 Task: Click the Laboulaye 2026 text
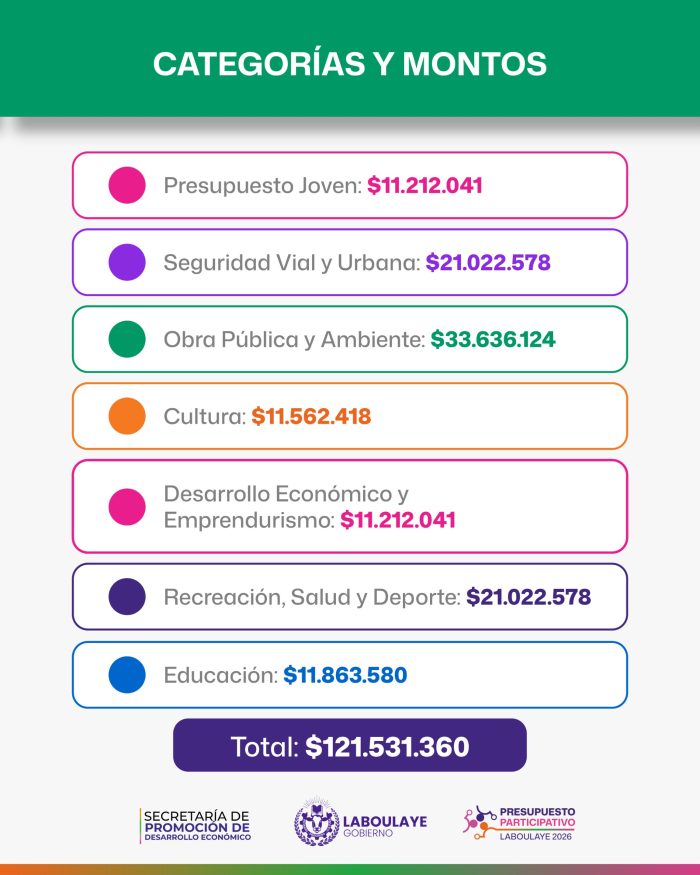(536, 836)
